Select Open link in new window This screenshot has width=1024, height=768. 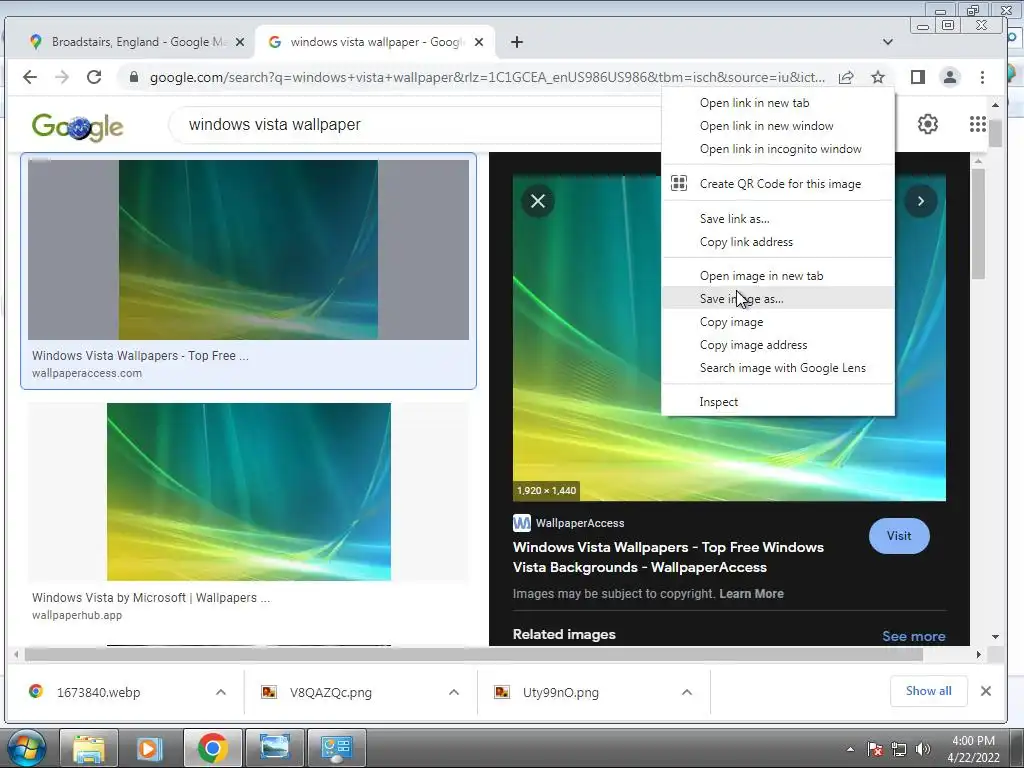coord(778,125)
